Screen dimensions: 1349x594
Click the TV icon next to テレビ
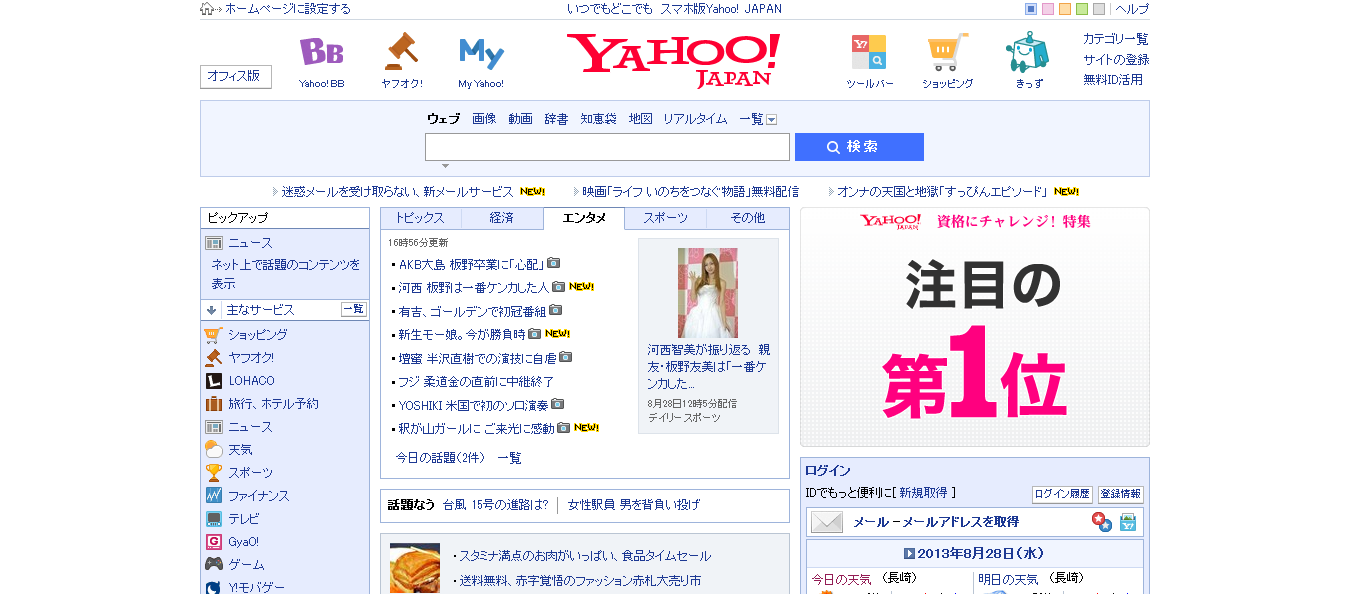coord(213,519)
